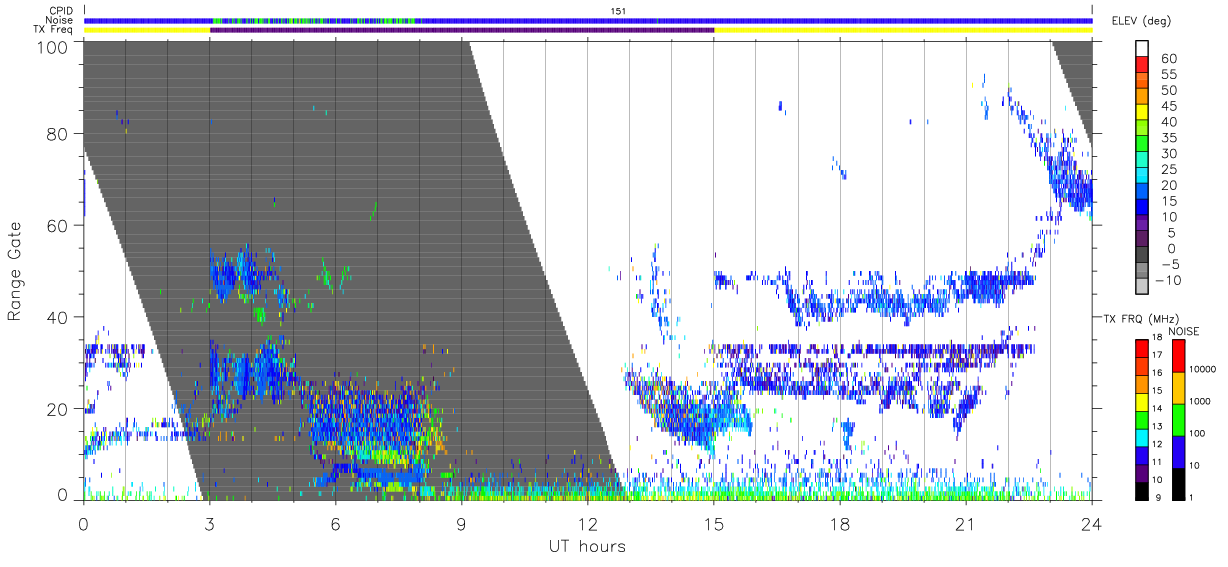1228x567 pixels.
Task: Pick the purple segment of the TX Freq bar
Action: coord(462,30)
